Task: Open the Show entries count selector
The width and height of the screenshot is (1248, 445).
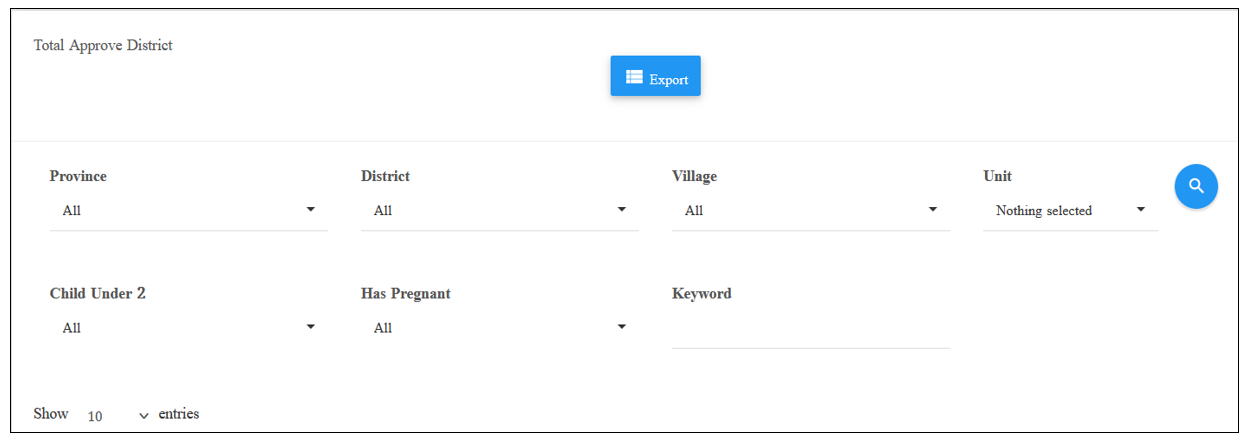Action: 117,415
